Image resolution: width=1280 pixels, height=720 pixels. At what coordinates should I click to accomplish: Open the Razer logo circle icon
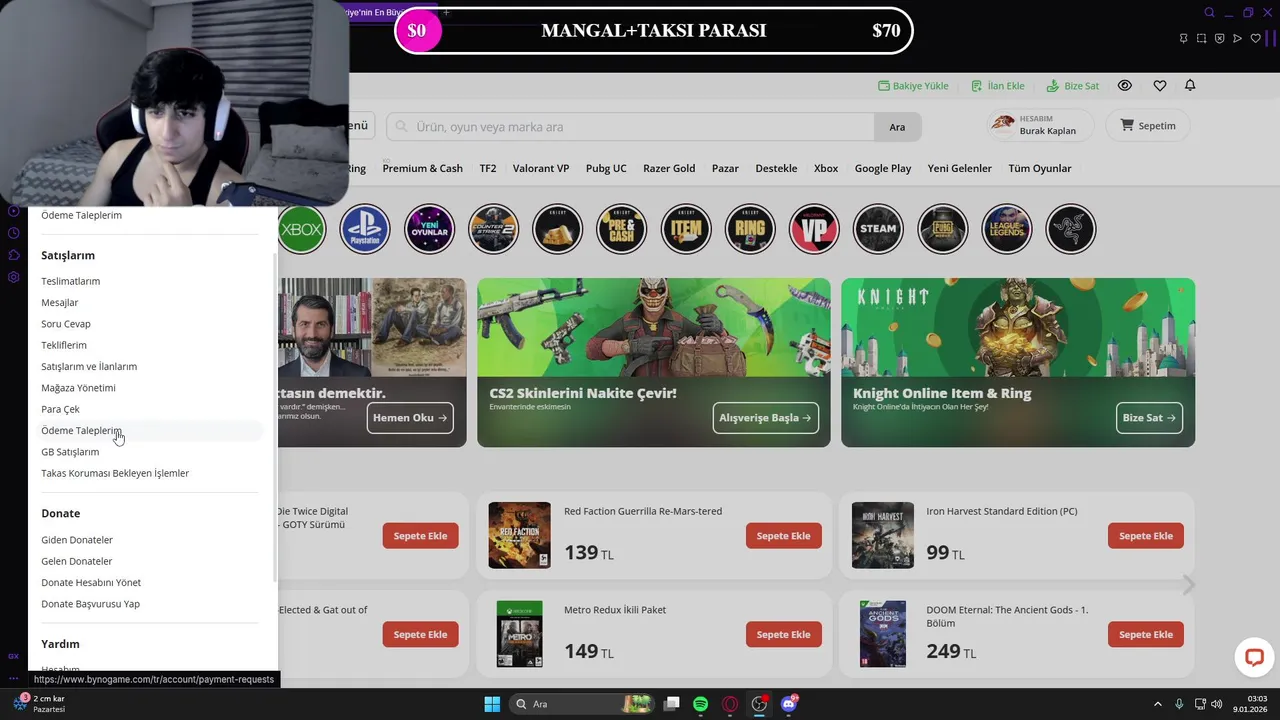[1070, 229]
